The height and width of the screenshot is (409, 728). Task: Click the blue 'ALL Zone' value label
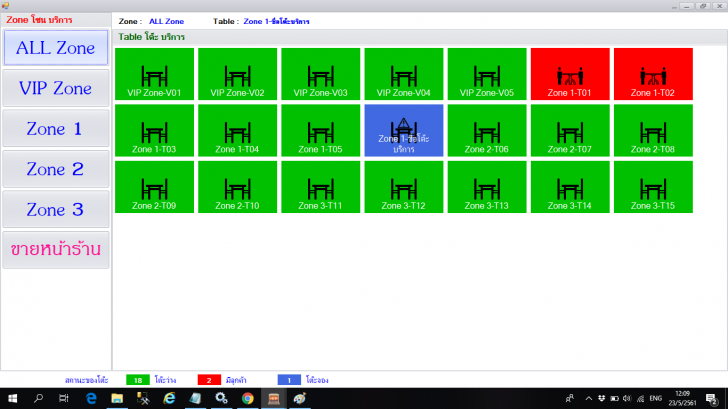click(x=166, y=21)
